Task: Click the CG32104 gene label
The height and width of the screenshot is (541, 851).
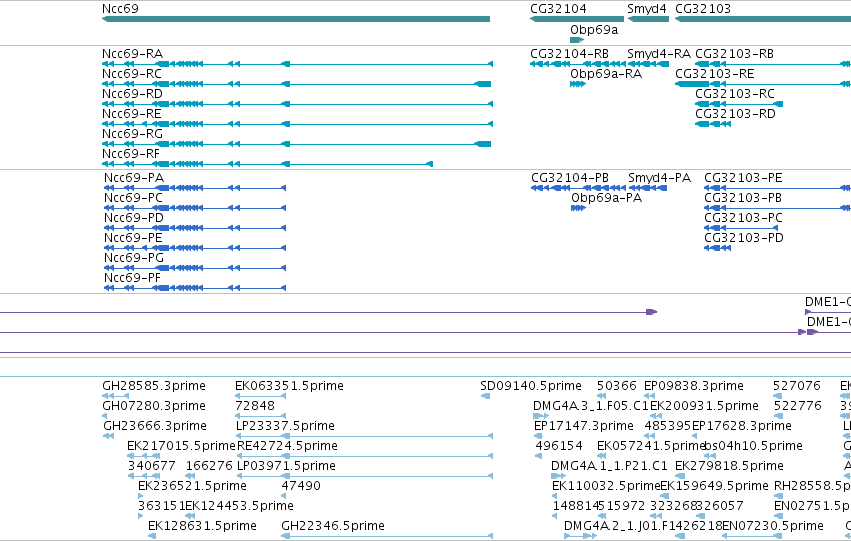Action: click(558, 9)
